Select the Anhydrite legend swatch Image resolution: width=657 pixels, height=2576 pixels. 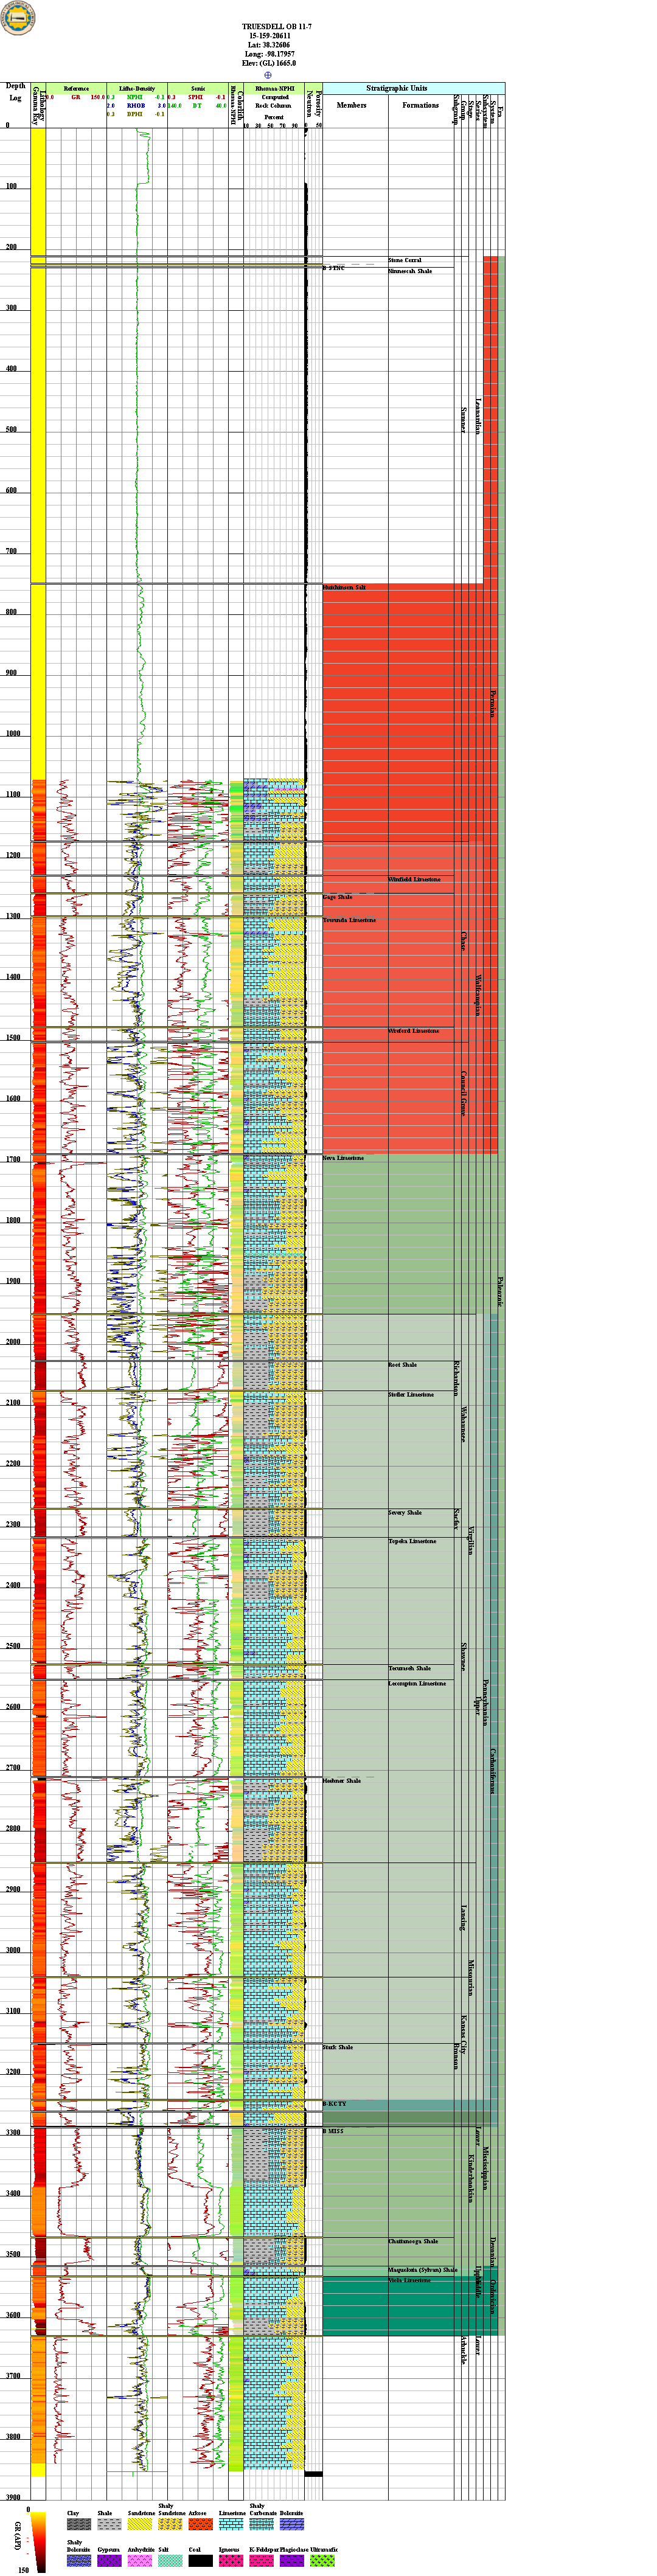click(140, 2561)
